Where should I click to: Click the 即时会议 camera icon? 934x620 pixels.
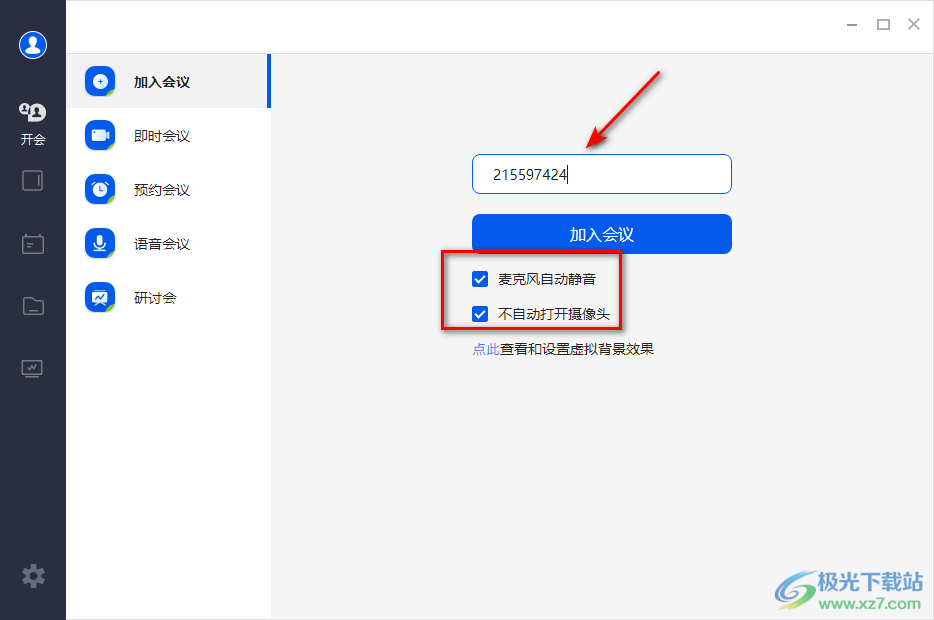click(100, 135)
